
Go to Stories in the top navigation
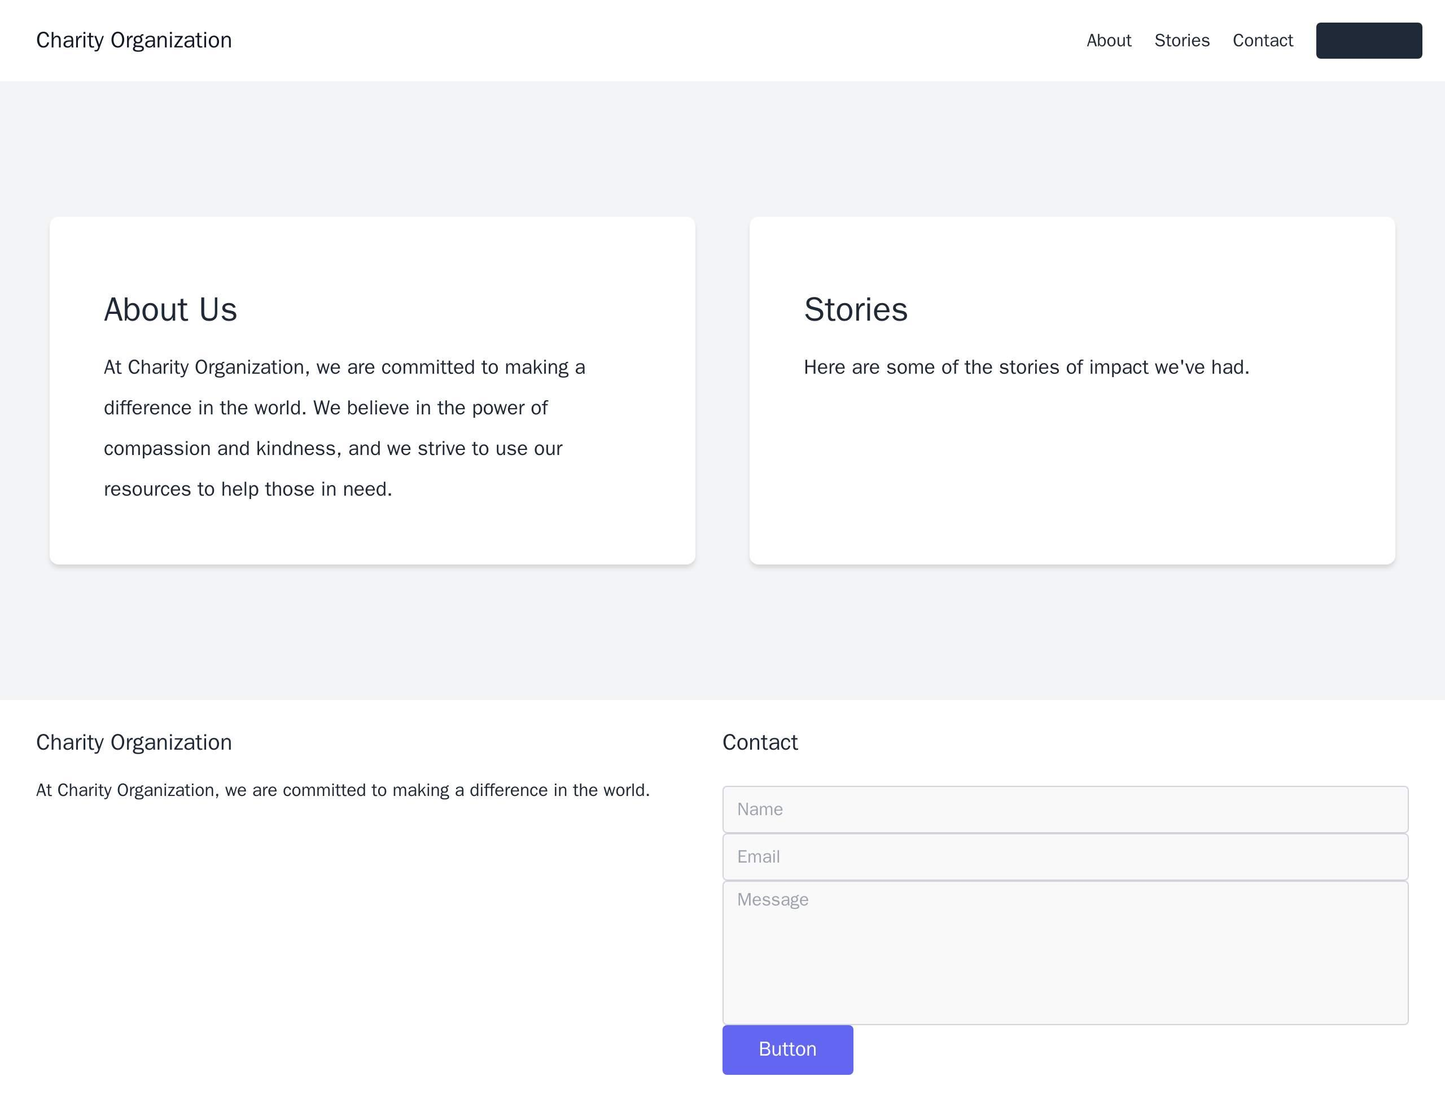(x=1181, y=40)
